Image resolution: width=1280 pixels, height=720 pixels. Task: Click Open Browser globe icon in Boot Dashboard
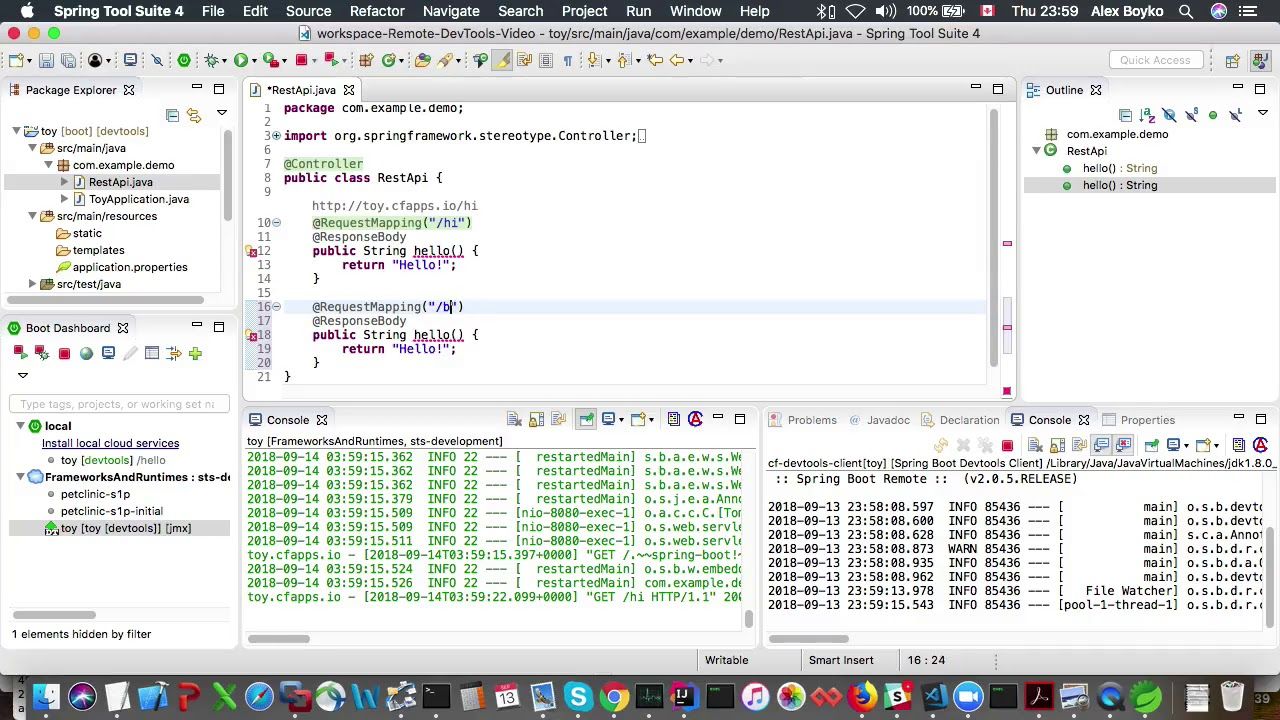click(86, 353)
